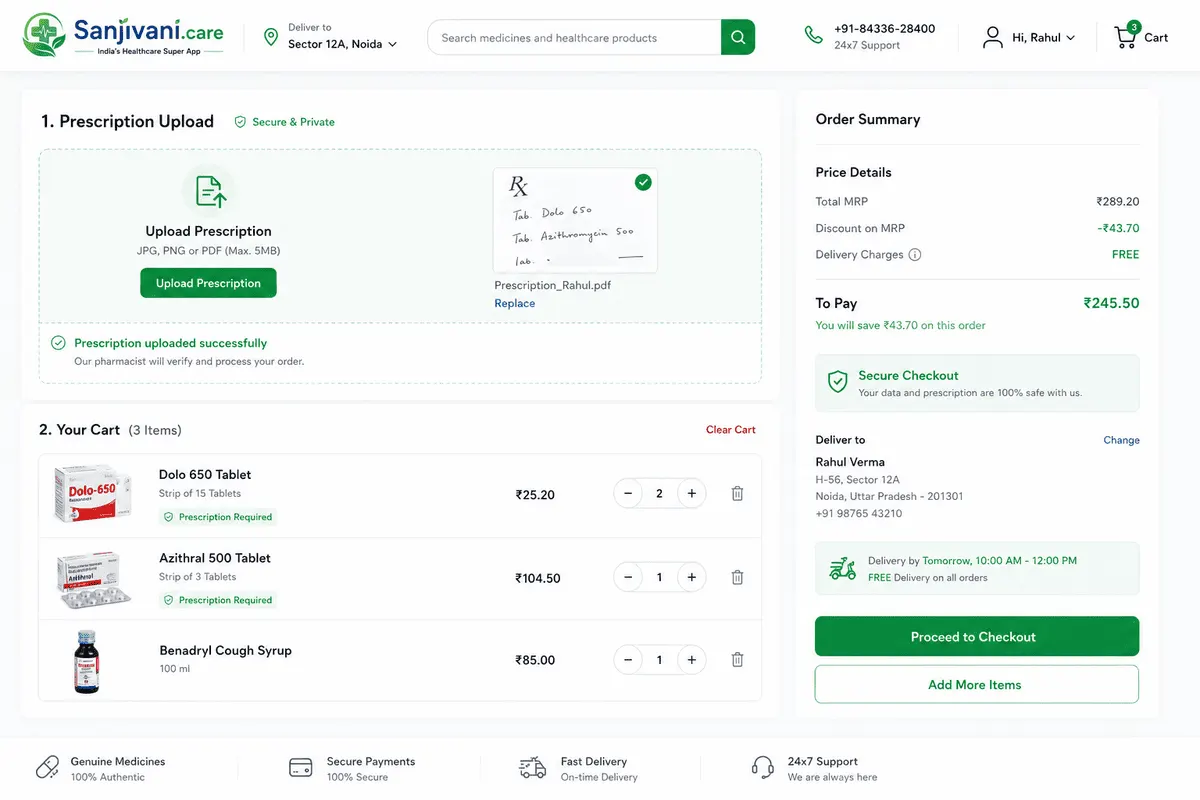This screenshot has width=1200, height=800.
Task: Click the phone support icon
Action: (x=814, y=36)
